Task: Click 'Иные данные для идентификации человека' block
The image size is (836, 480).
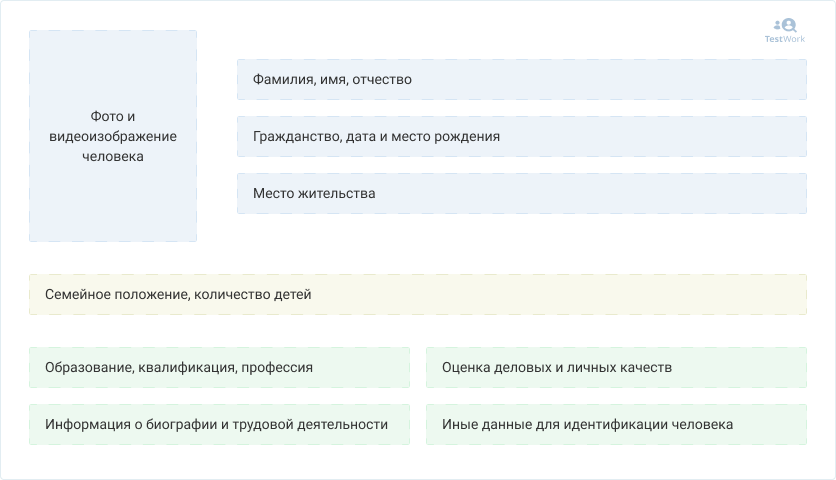Action: pyautogui.click(x=616, y=424)
